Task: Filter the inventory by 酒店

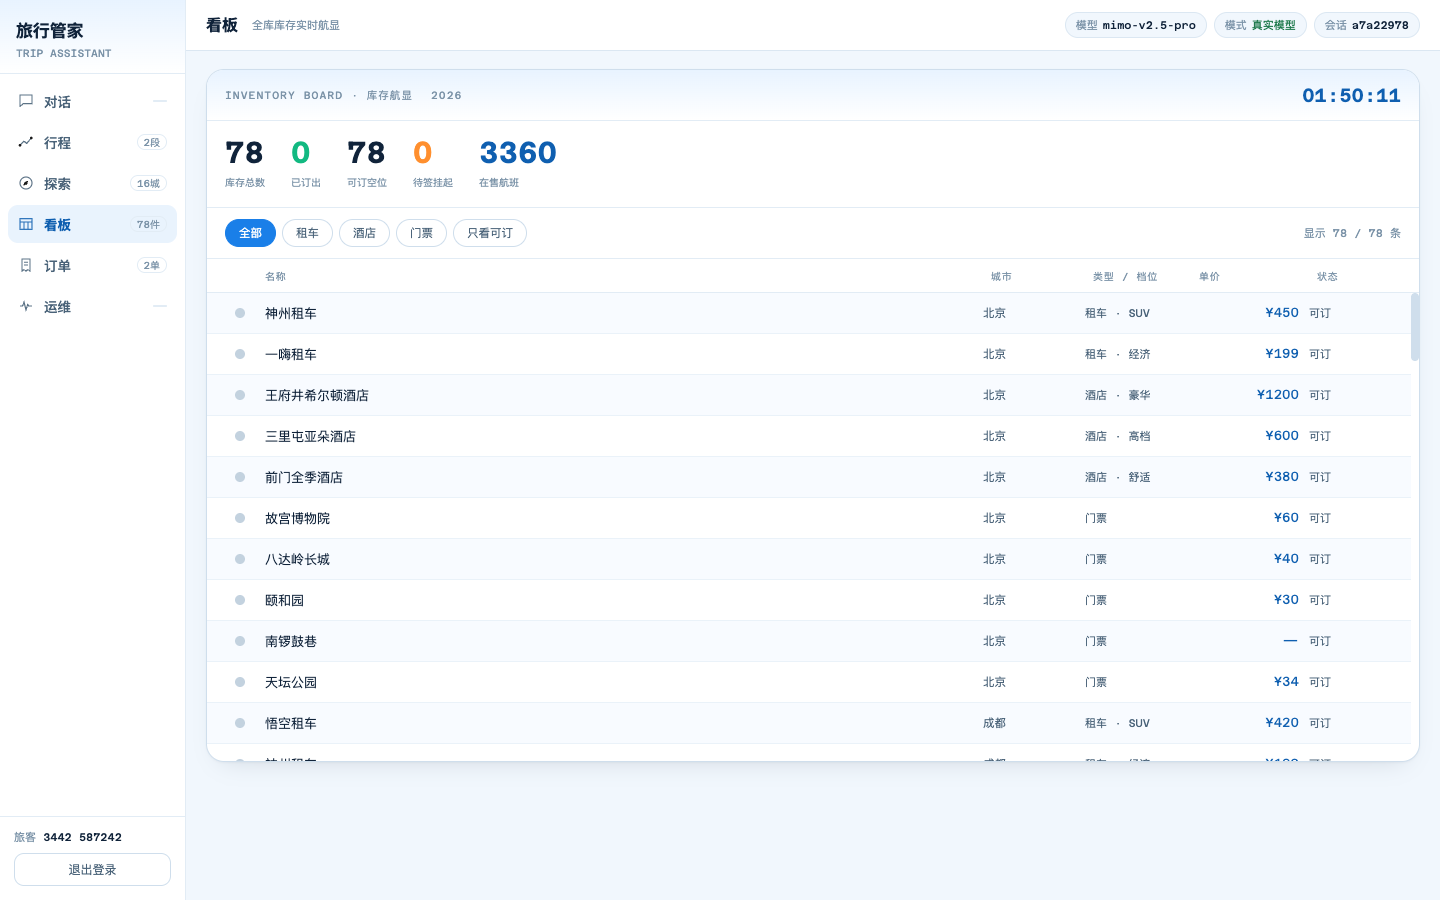Action: click(364, 233)
